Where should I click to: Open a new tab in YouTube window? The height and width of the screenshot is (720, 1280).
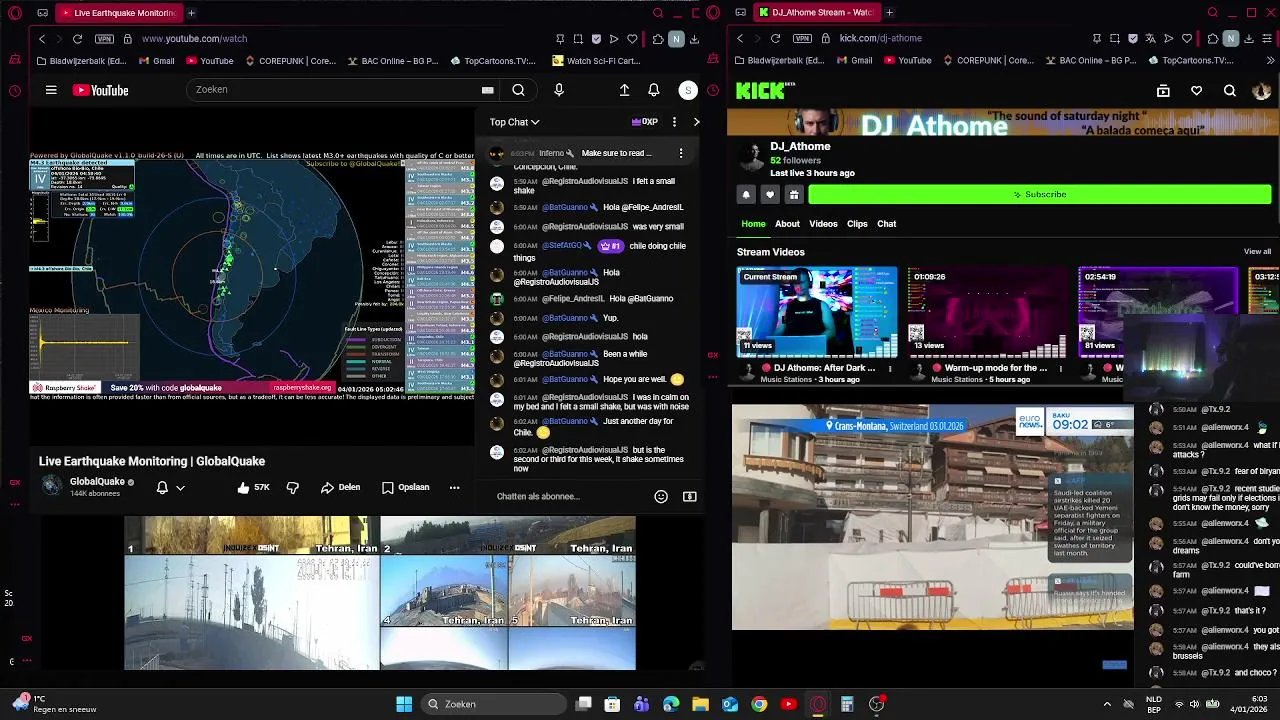click(191, 13)
